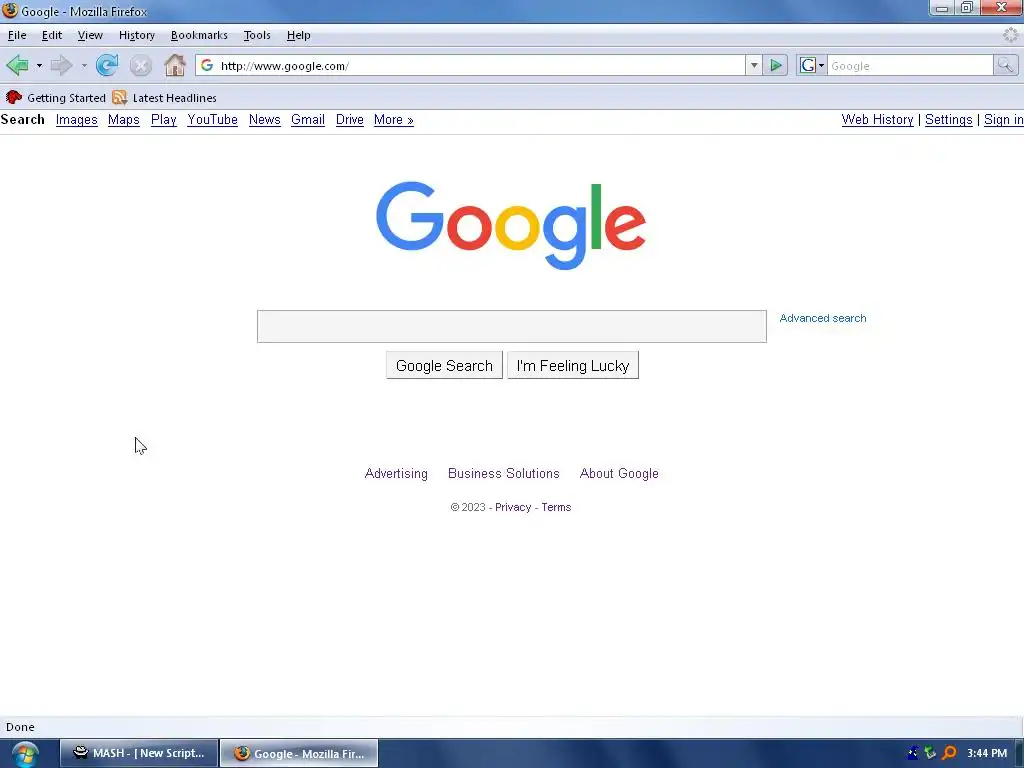
Task: Open the View menu
Action: point(90,35)
